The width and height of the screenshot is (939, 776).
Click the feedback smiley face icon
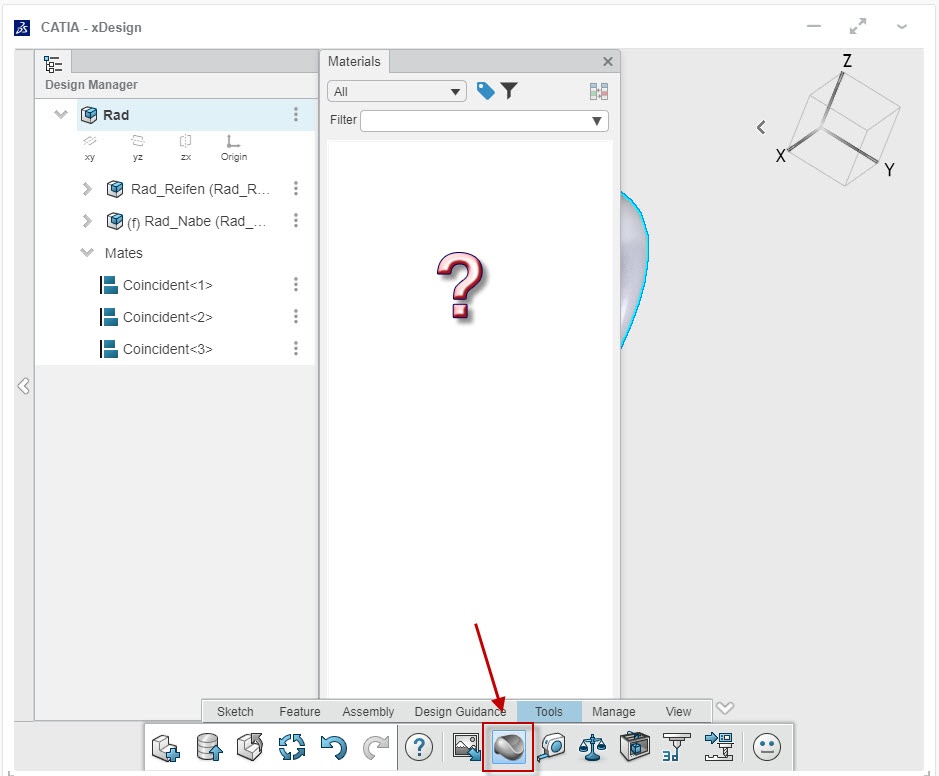tap(767, 747)
